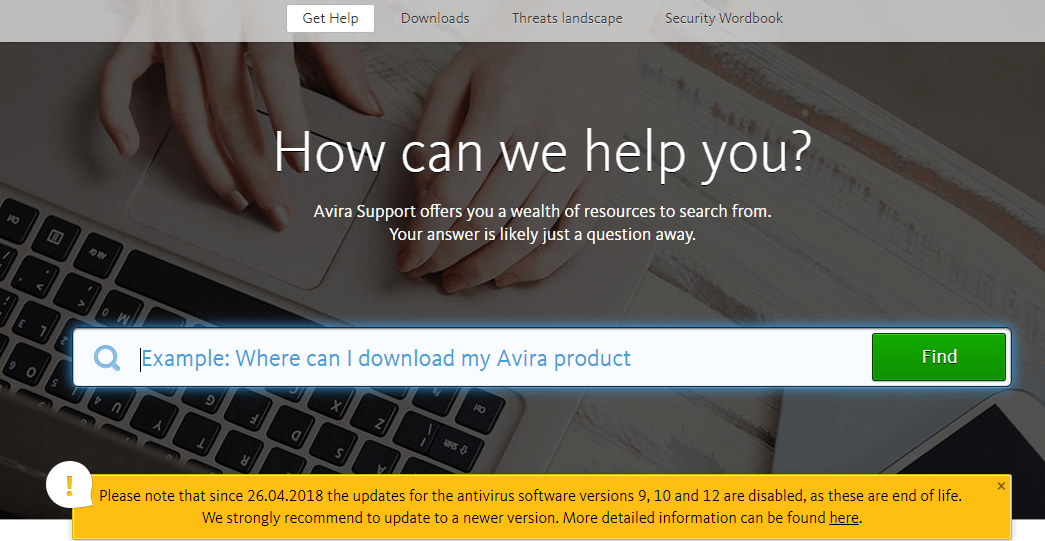This screenshot has width=1045, height=541.
Task: Close the yellow end-of-life notice banner
Action: click(1001, 486)
